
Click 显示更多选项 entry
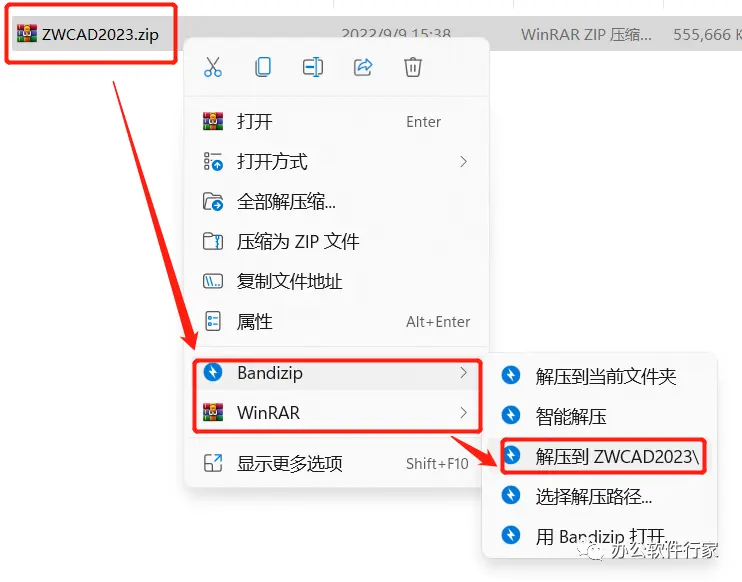336,463
